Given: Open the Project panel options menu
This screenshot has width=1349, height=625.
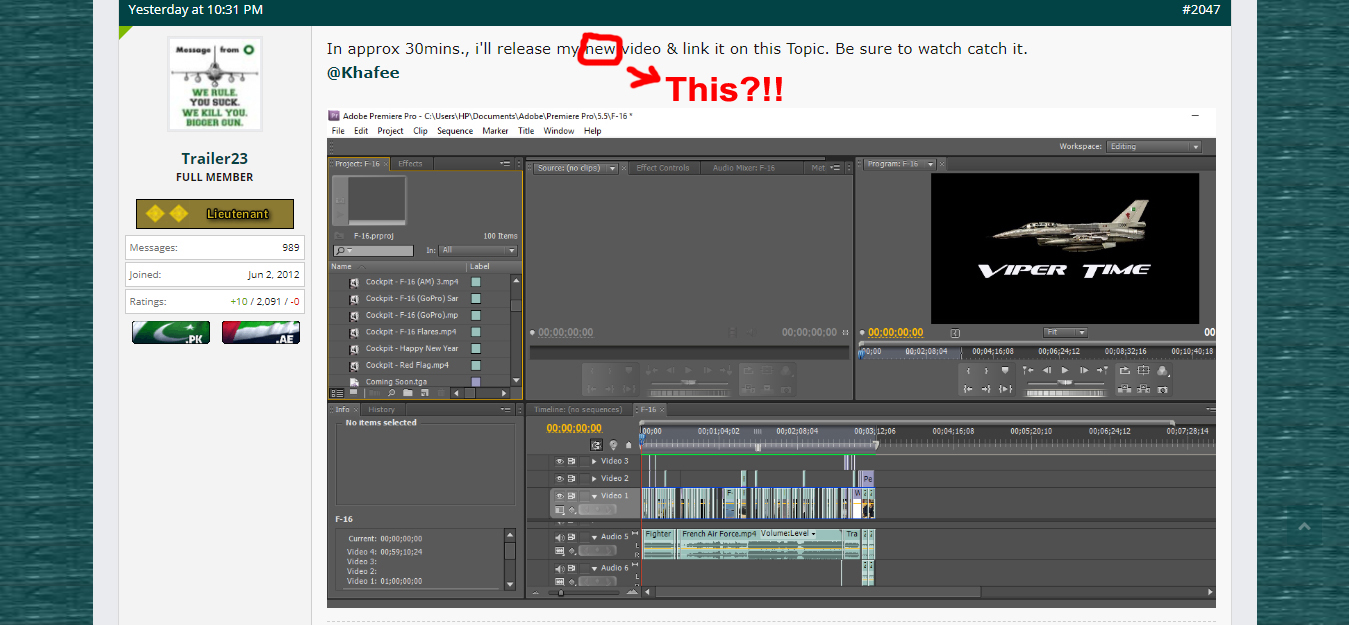Looking at the screenshot, I should 506,164.
